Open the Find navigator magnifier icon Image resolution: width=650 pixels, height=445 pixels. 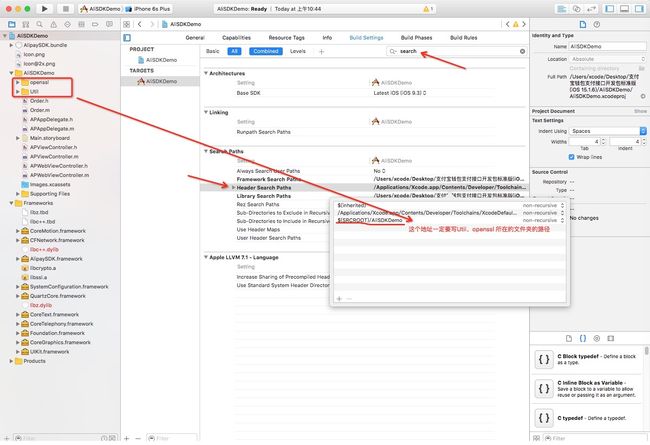(39, 24)
